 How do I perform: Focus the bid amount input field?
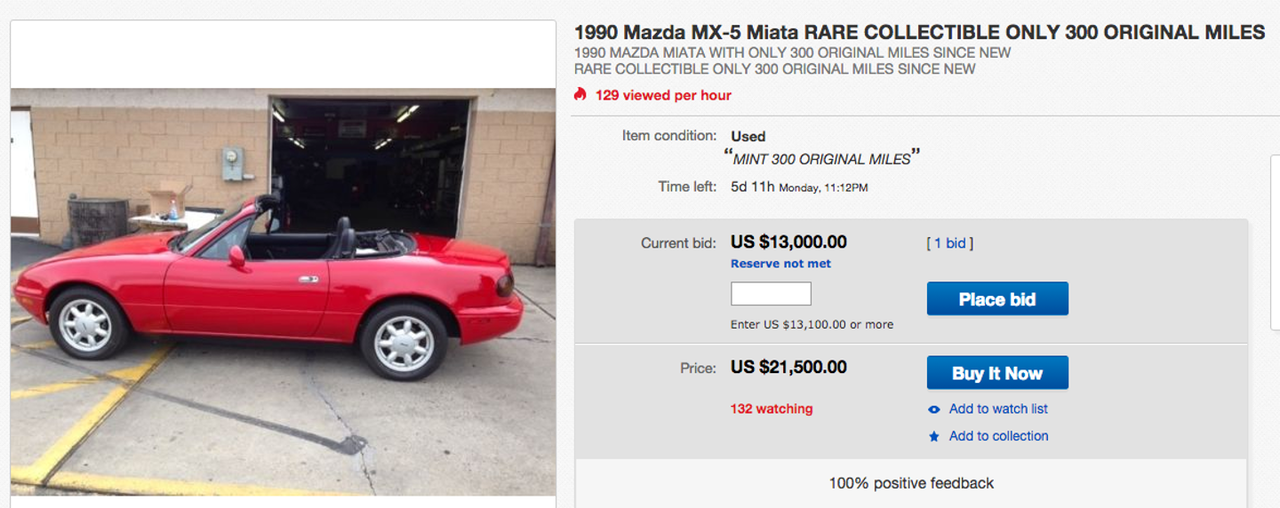tap(771, 294)
